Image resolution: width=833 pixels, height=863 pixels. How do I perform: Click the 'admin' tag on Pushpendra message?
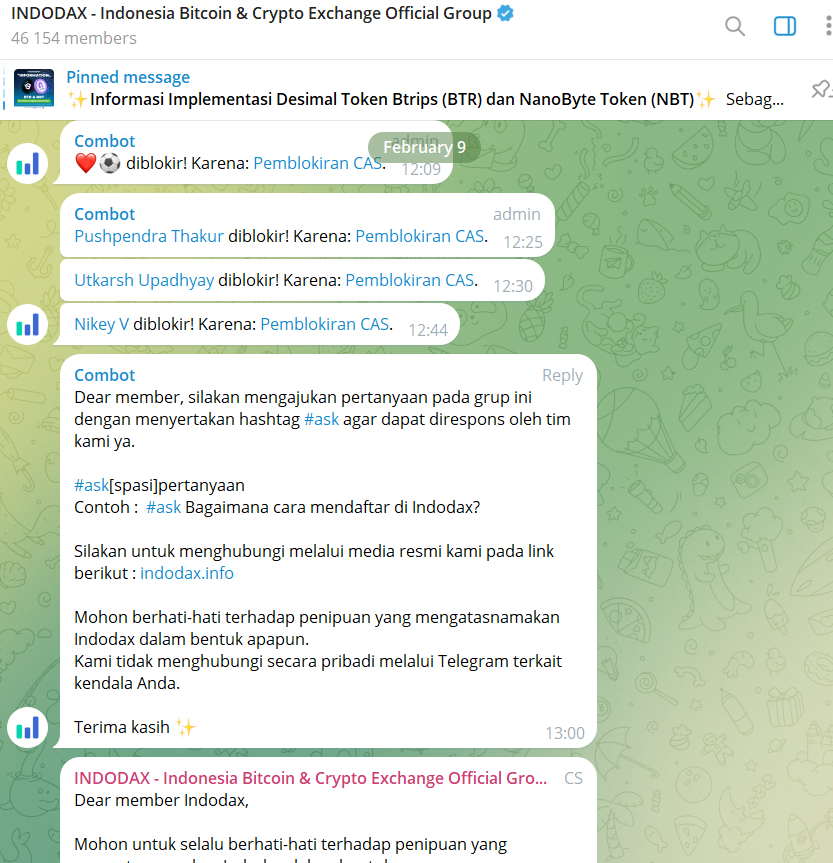tap(516, 214)
